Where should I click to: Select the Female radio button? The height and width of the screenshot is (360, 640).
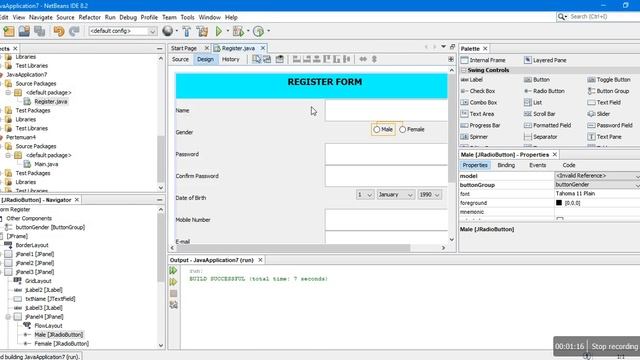coord(412,129)
